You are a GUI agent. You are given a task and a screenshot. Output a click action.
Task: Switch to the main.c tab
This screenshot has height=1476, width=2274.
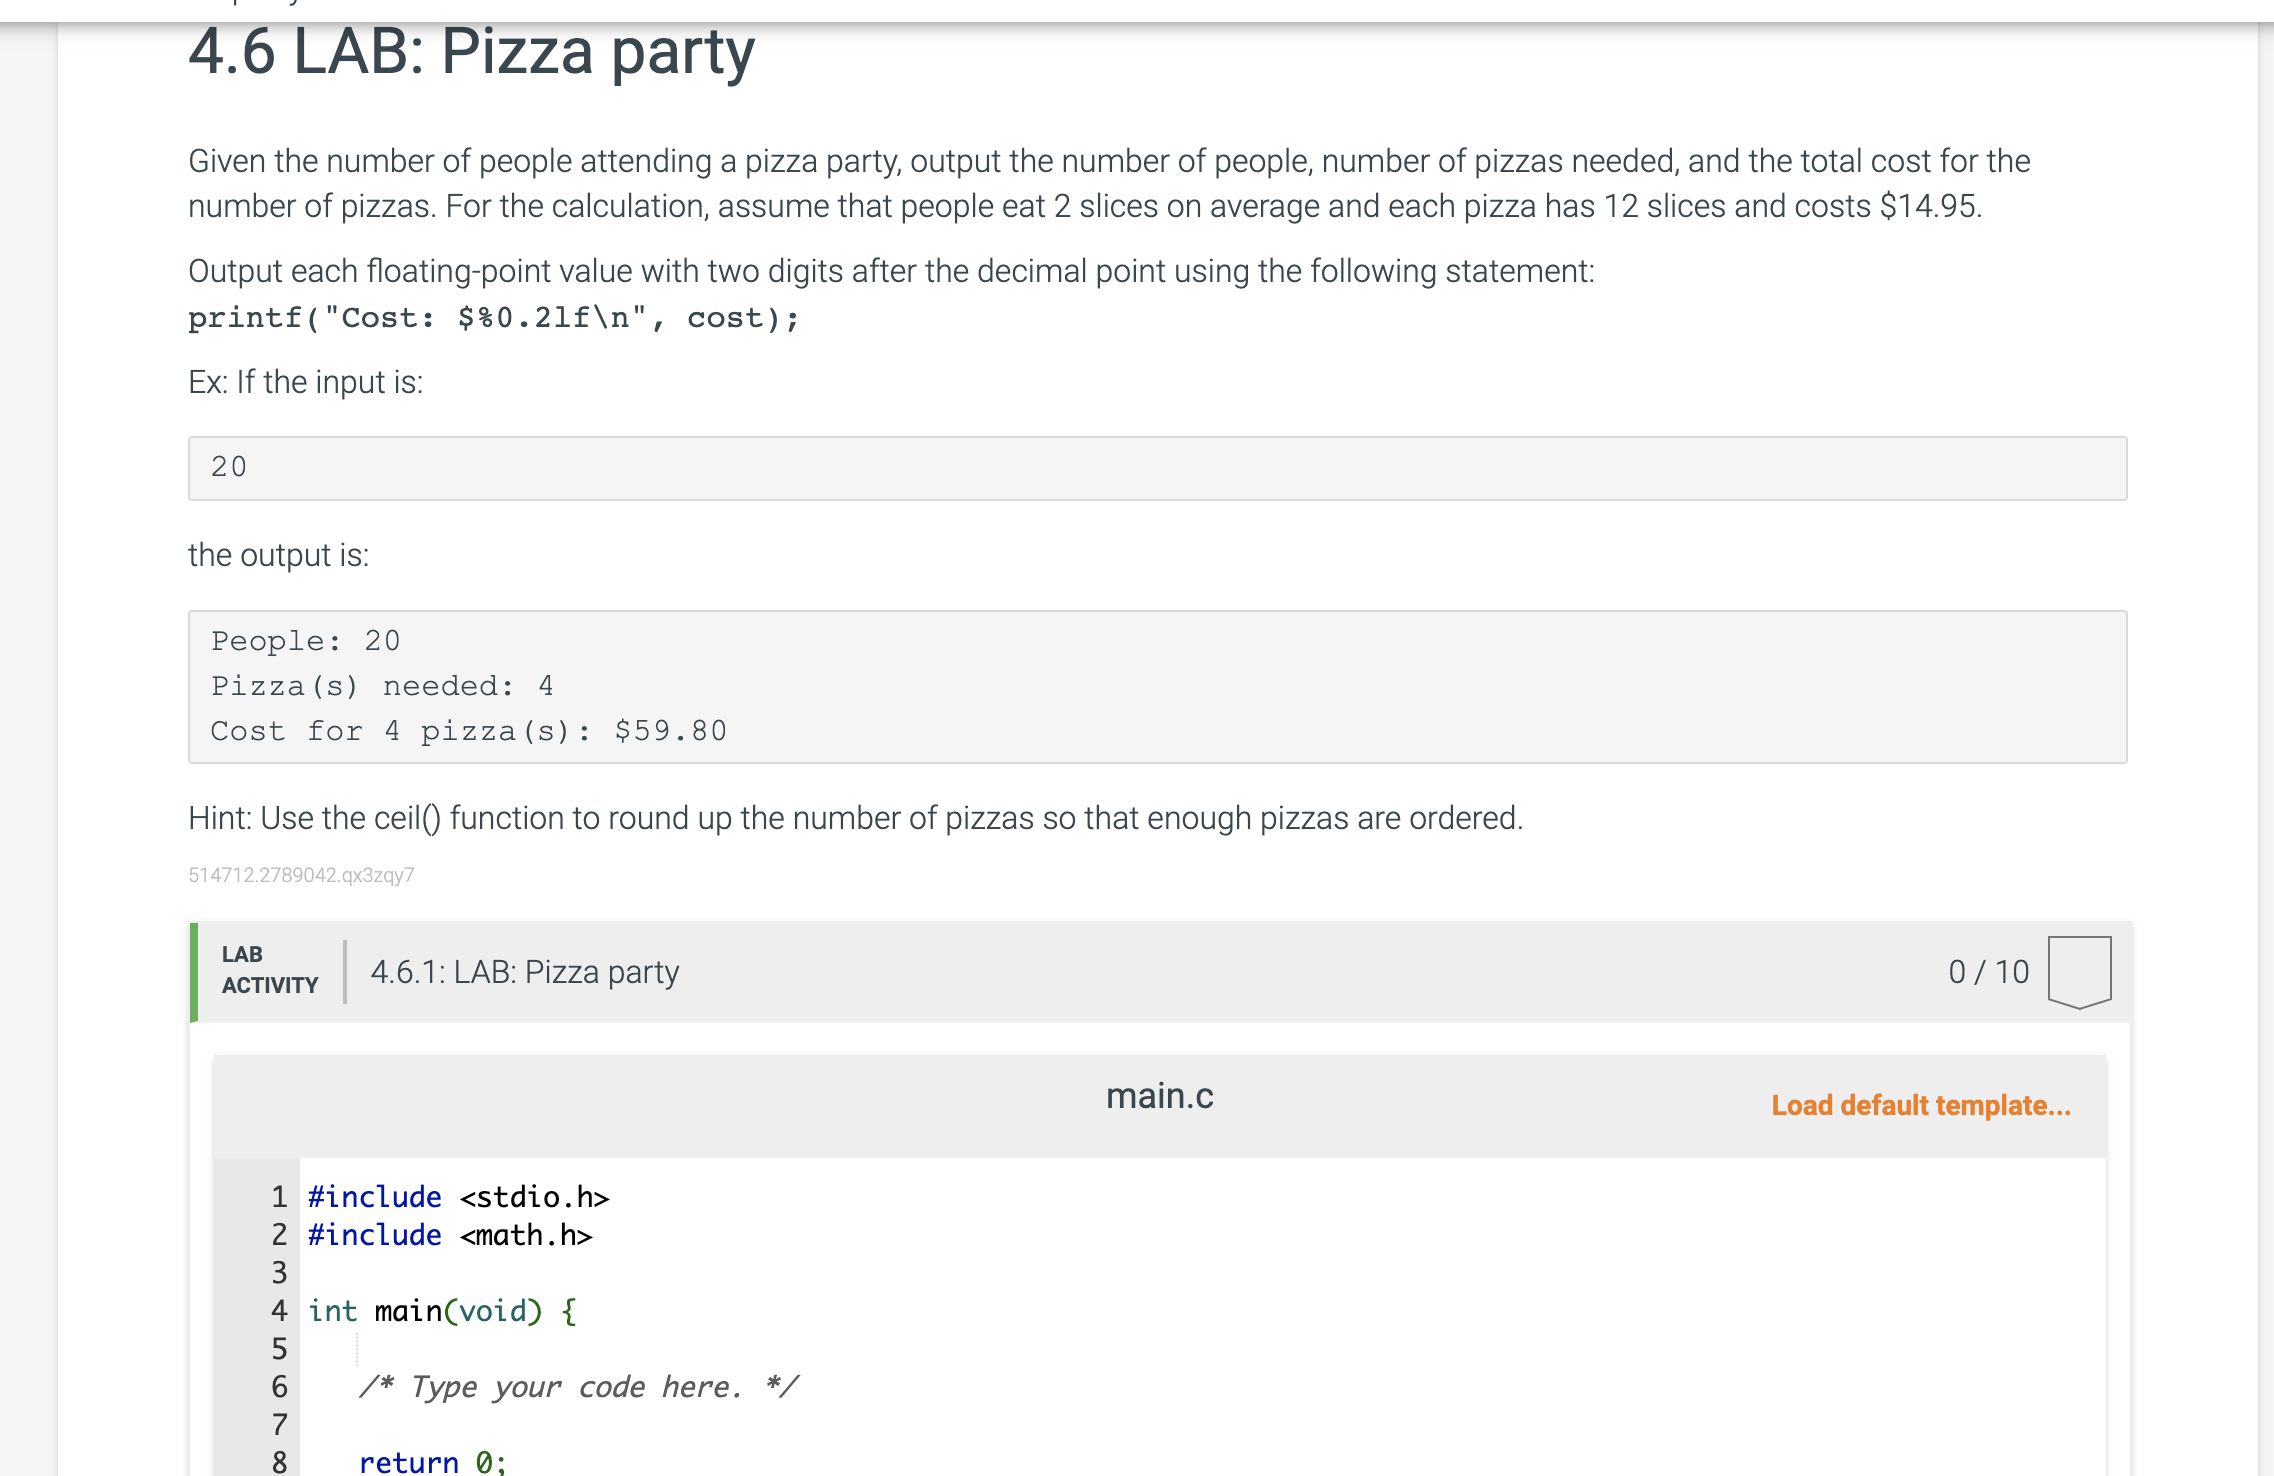[x=1160, y=1095]
